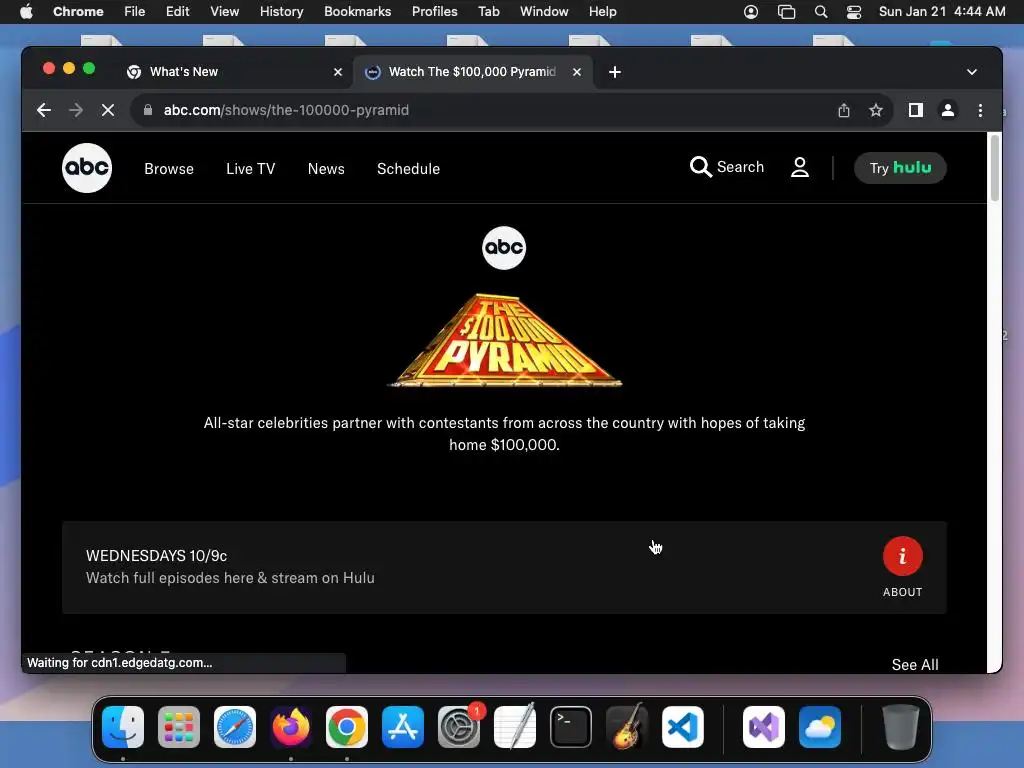Open the History menu

point(281,11)
